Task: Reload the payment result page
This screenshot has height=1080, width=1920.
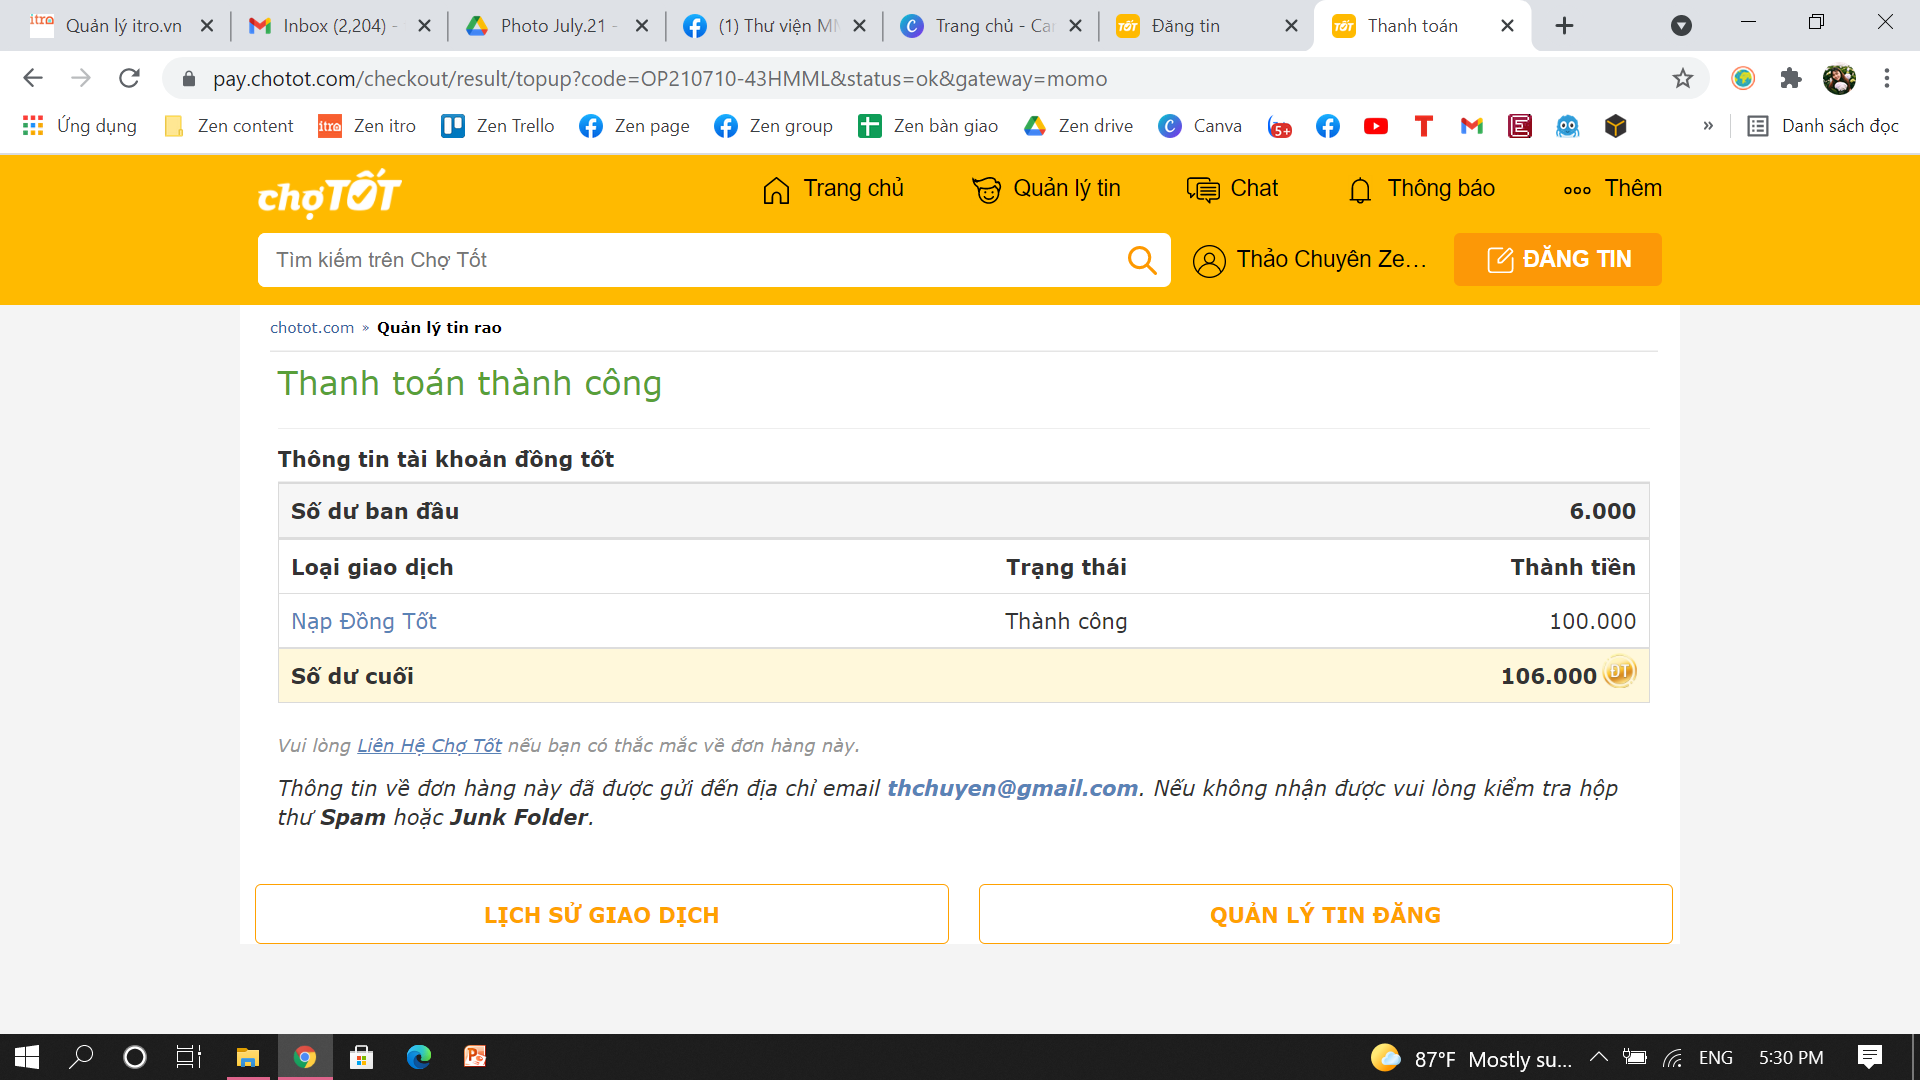Action: [x=129, y=79]
